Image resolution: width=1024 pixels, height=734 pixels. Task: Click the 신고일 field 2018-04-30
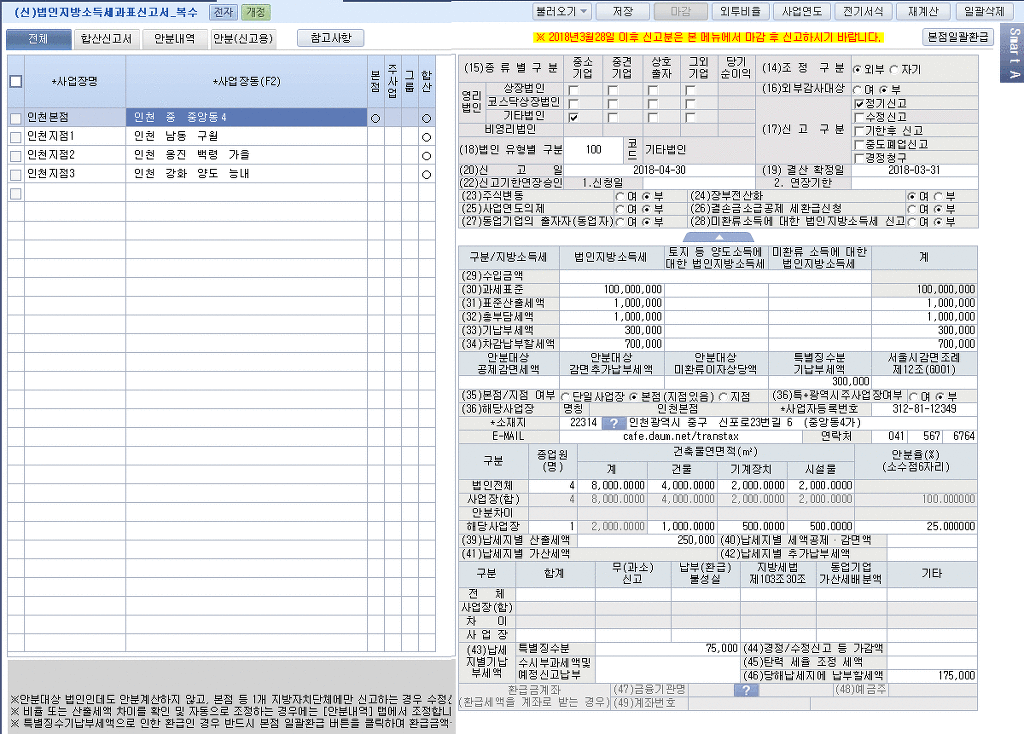click(659, 170)
